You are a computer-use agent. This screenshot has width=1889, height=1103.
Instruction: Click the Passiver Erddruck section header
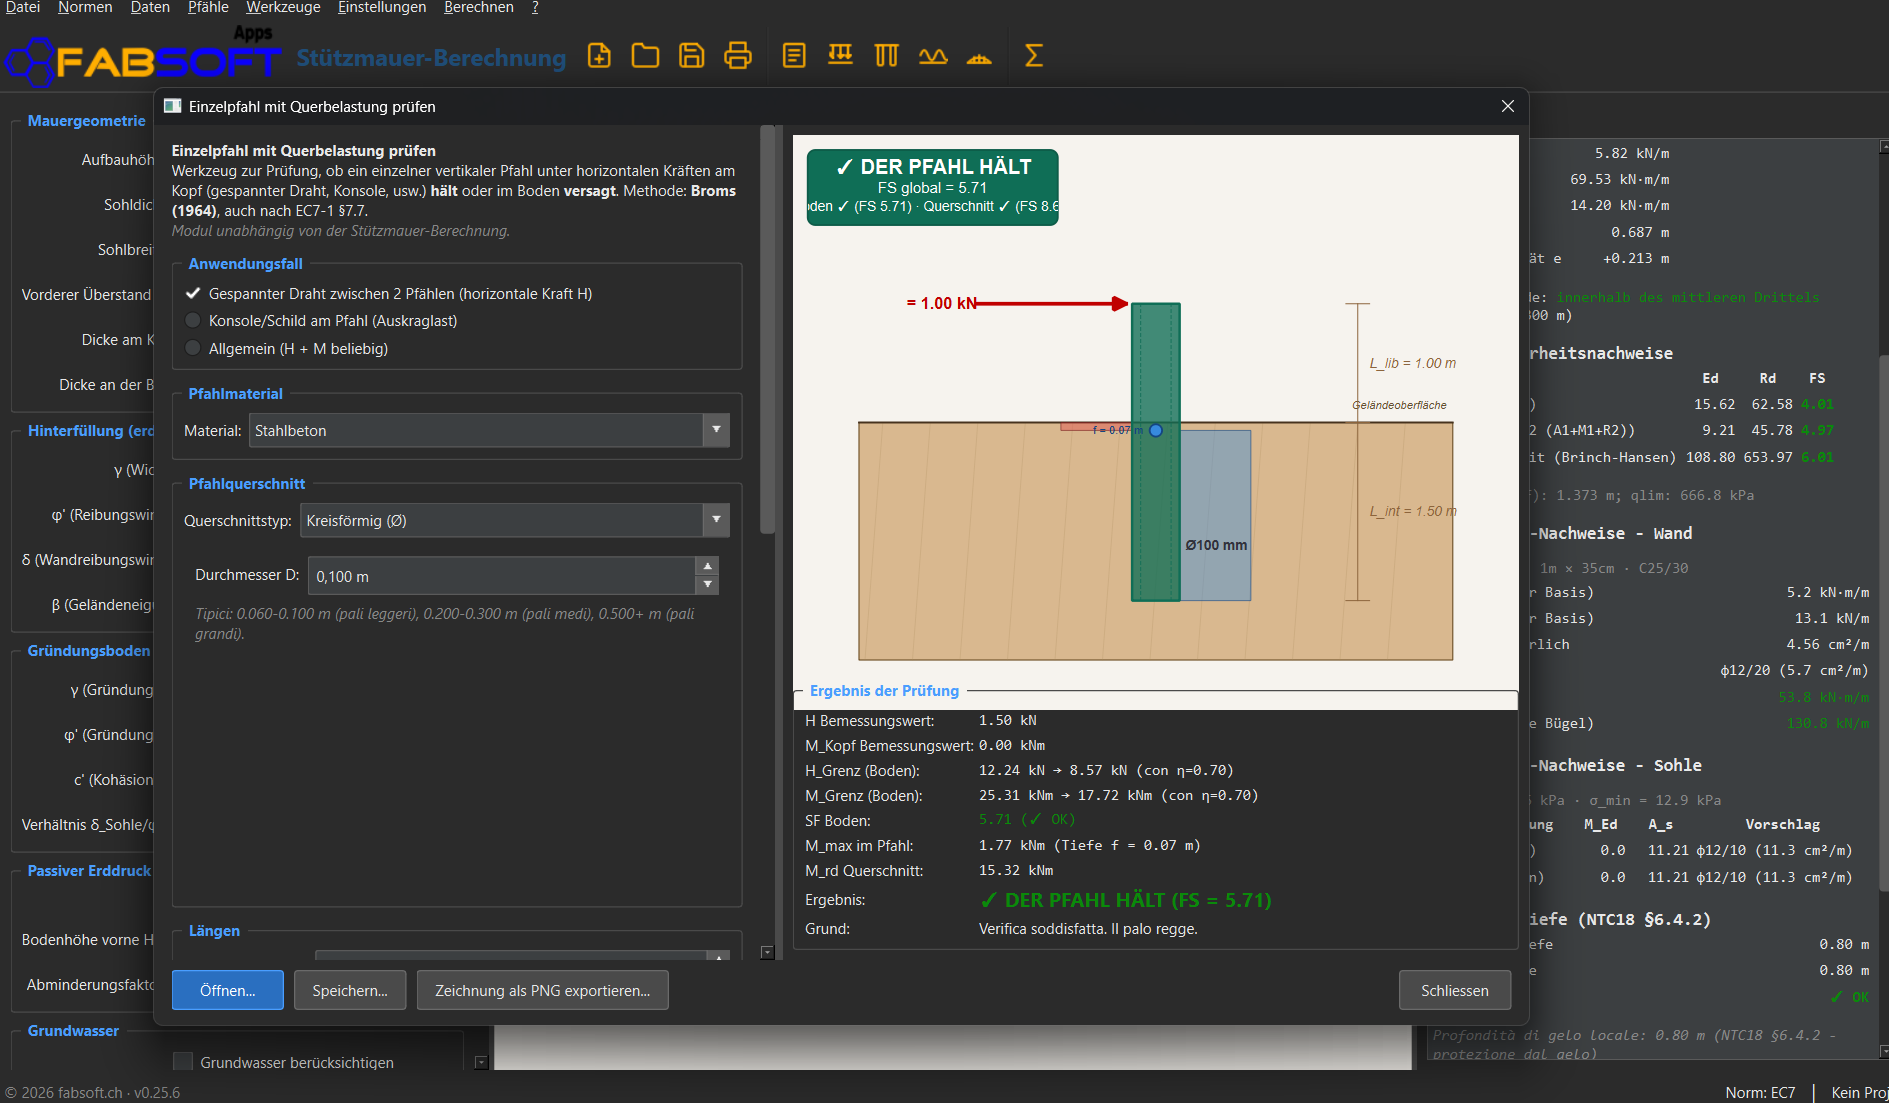click(x=89, y=870)
